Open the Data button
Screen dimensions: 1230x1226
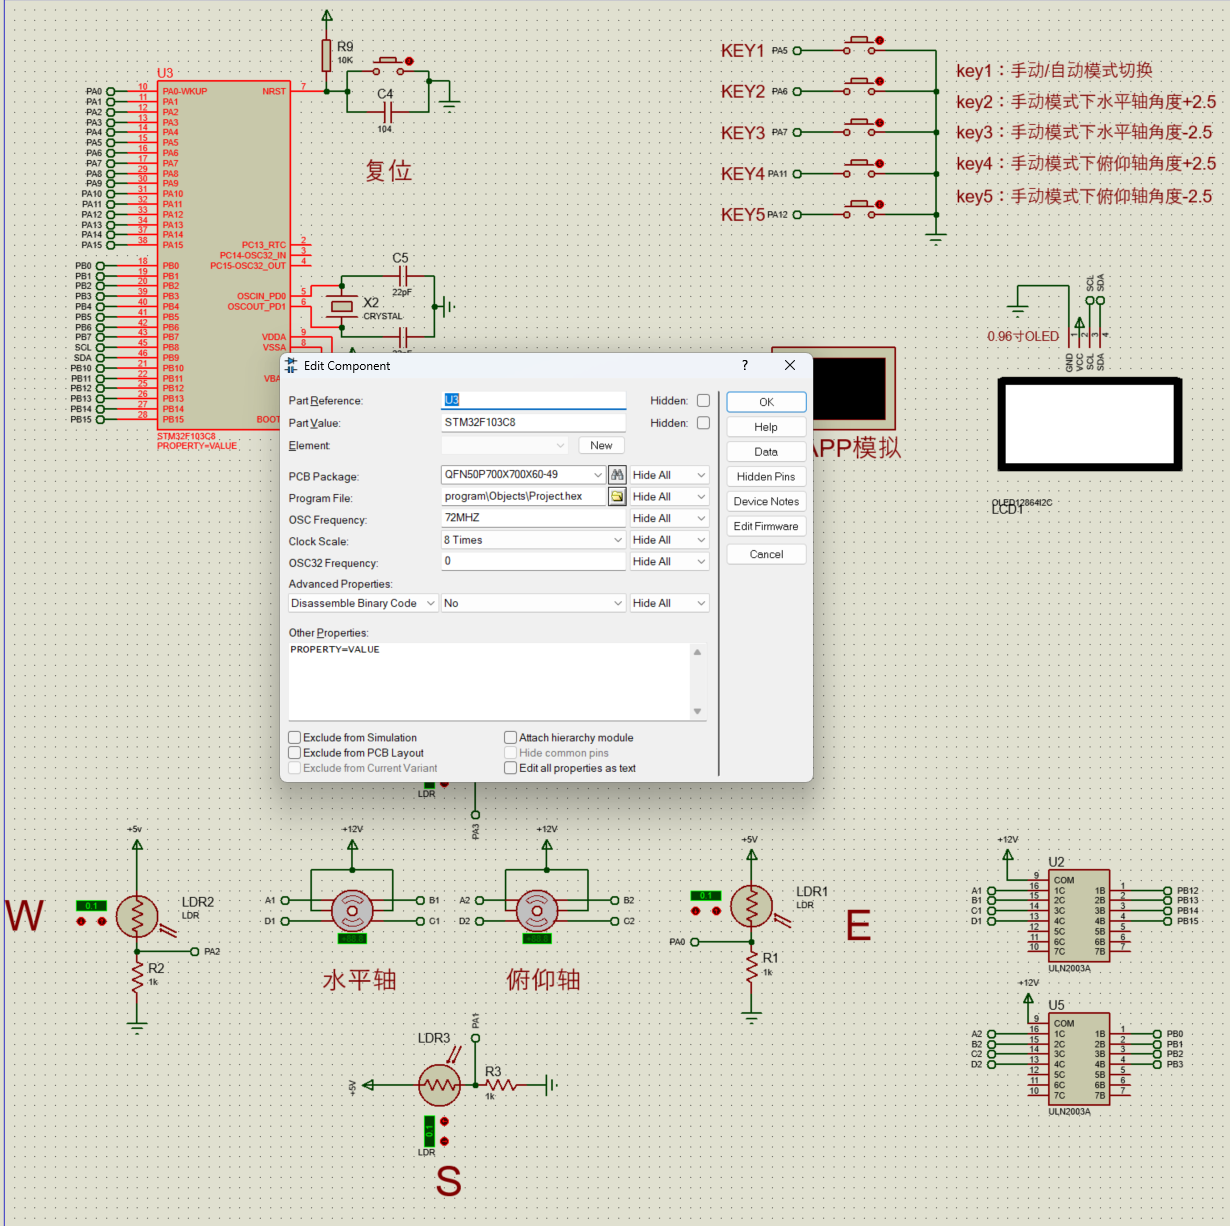point(766,452)
